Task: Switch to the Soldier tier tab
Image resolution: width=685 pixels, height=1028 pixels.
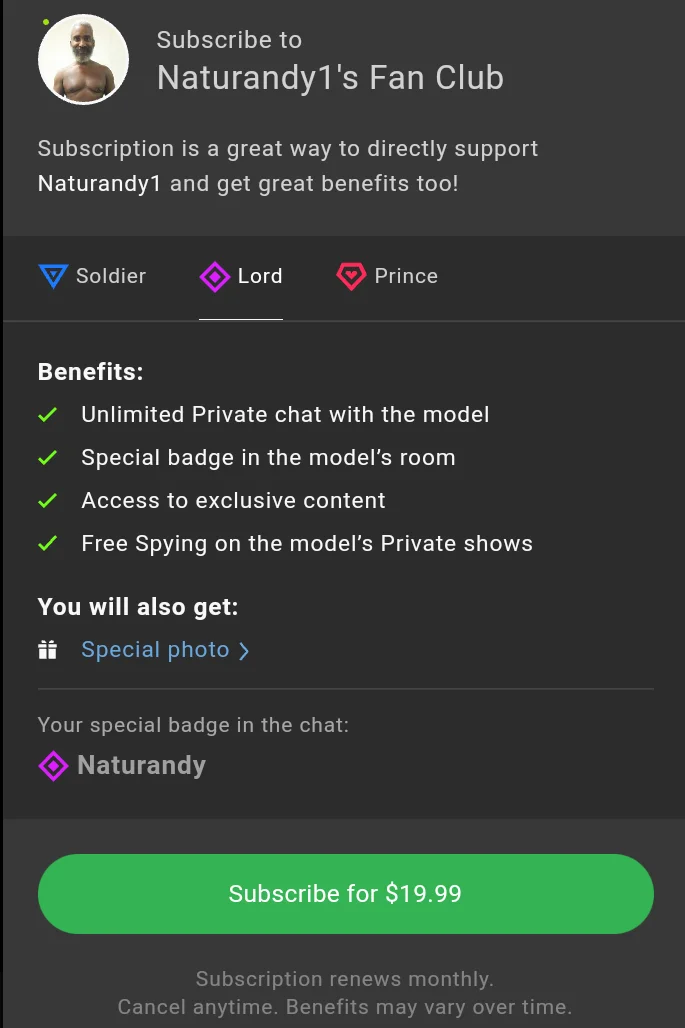Action: 111,276
